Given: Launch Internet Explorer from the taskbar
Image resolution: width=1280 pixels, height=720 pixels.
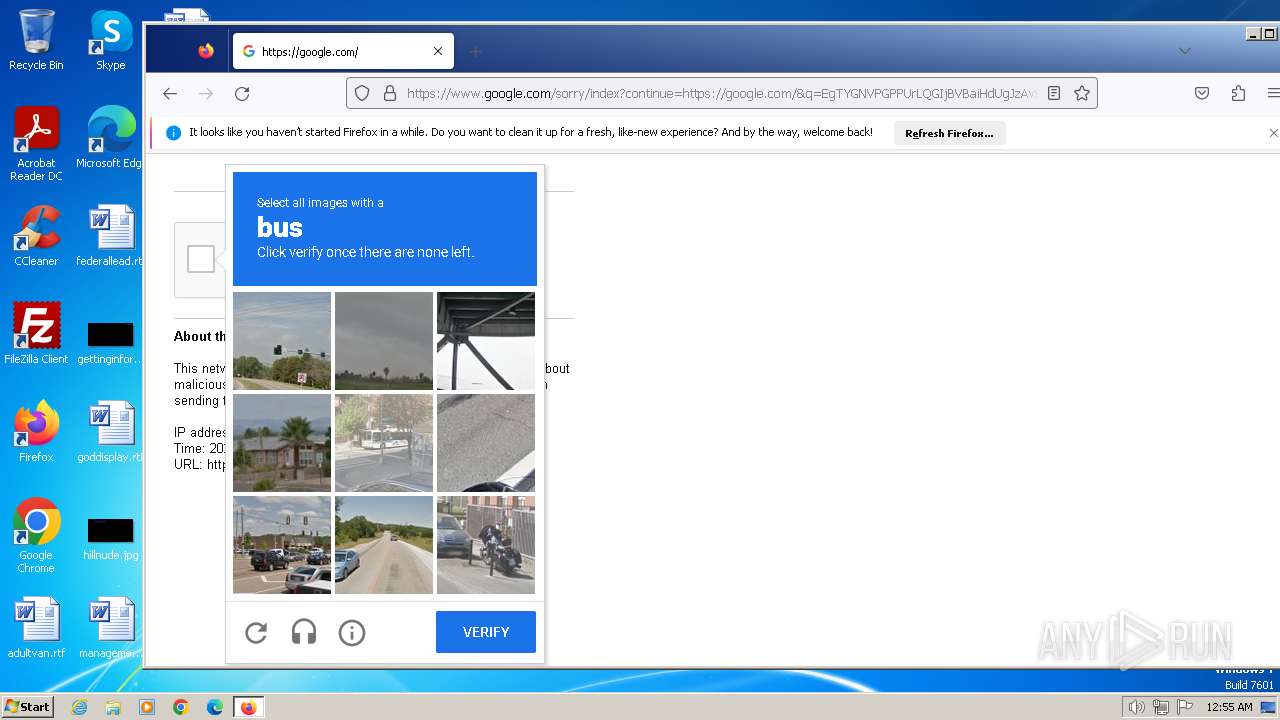Looking at the screenshot, I should (x=80, y=707).
